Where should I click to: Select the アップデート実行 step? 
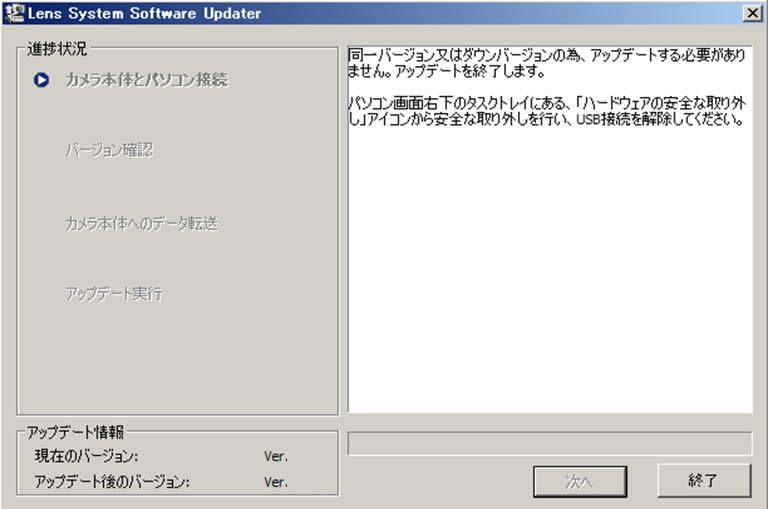(x=113, y=294)
